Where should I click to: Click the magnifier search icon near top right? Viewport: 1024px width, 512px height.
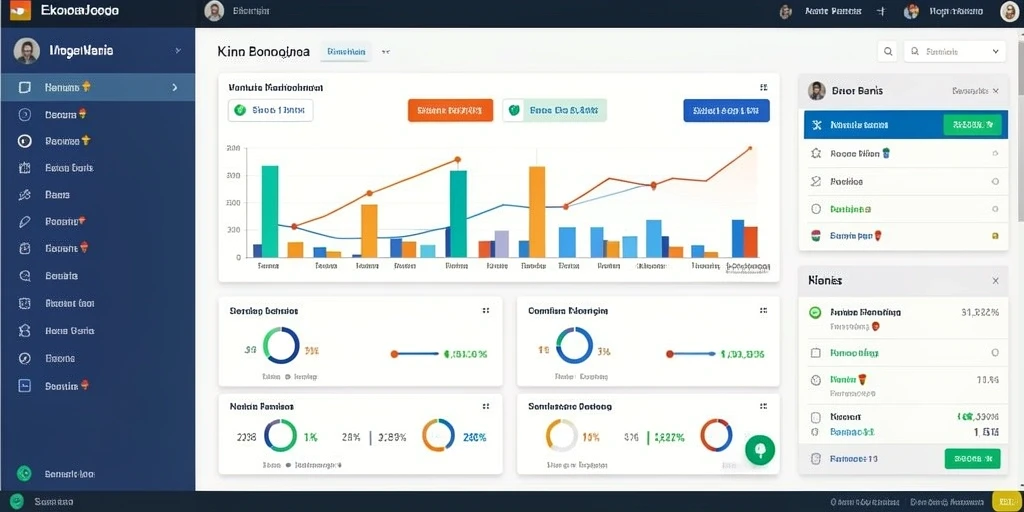coord(887,52)
